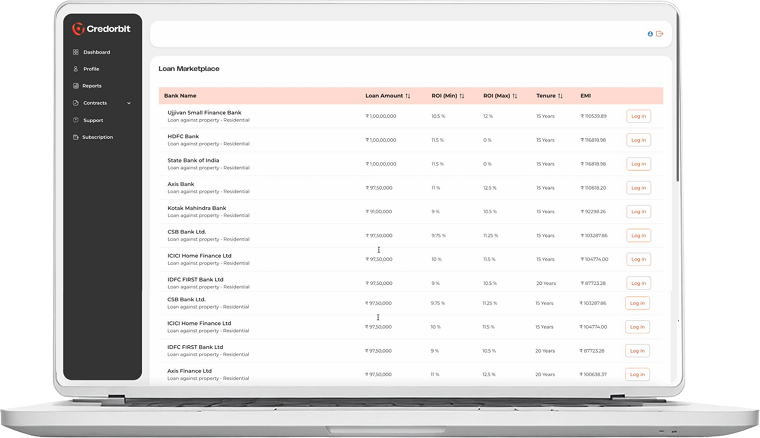Select Ujjivan Small Finance Bank name

204,112
